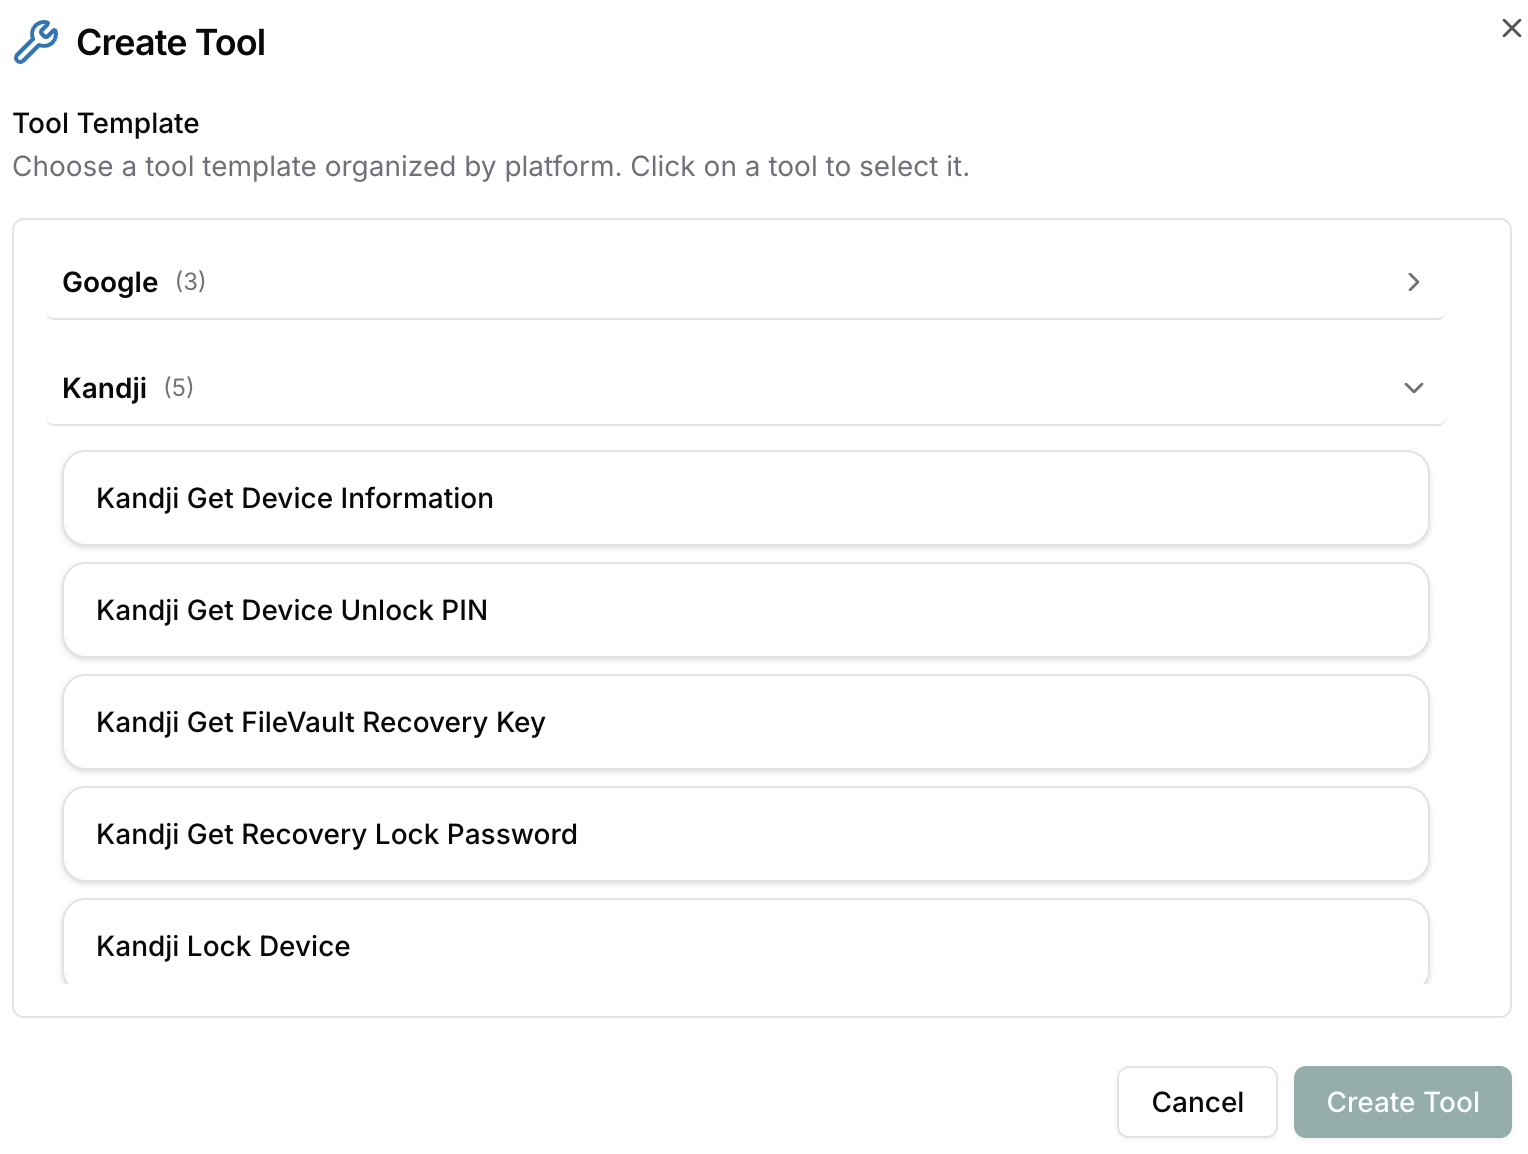The image size is (1528, 1154).
Task: Click the Google section right-facing chevron
Action: 1413,283
